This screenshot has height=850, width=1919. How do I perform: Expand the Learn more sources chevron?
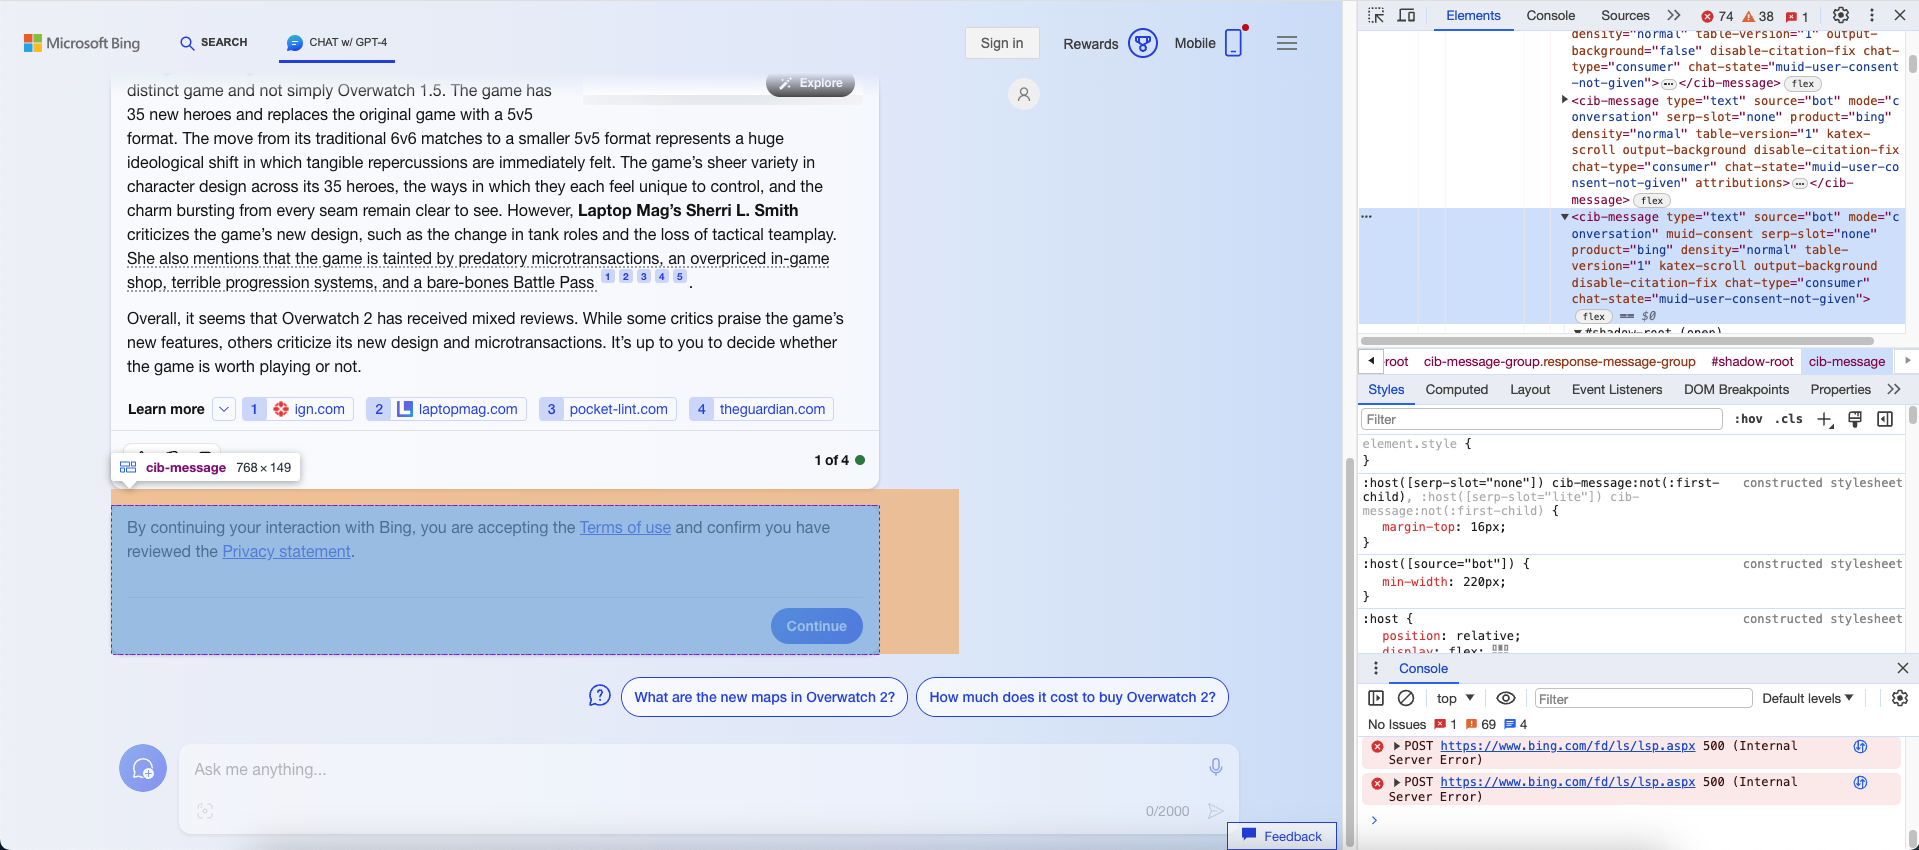(224, 409)
